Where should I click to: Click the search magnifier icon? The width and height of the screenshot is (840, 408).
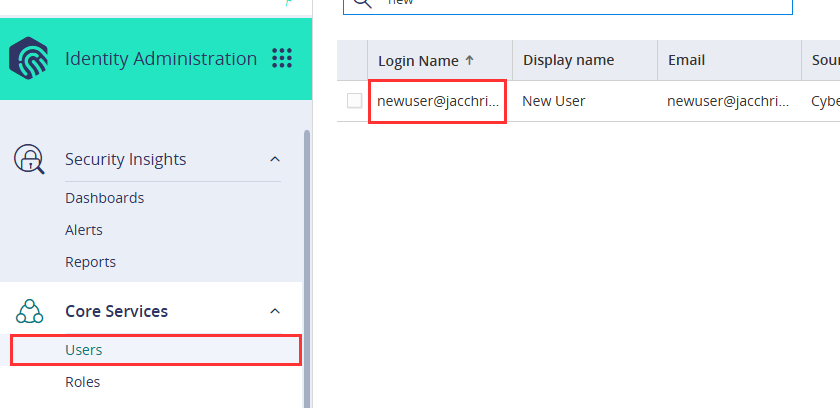coord(360,3)
